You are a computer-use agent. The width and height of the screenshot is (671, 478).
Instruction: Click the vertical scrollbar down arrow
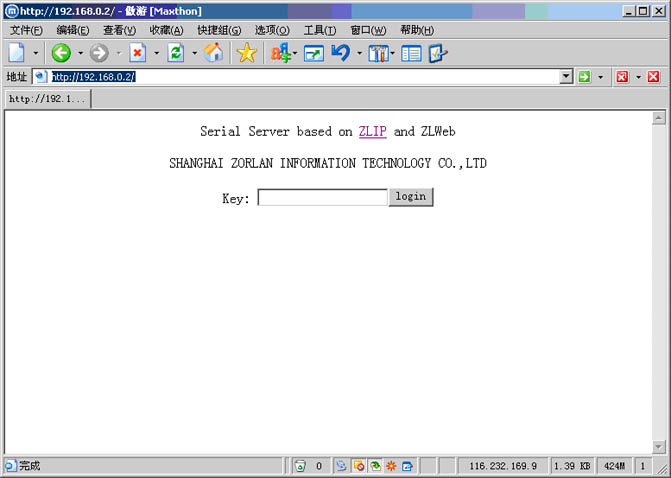coord(659,446)
